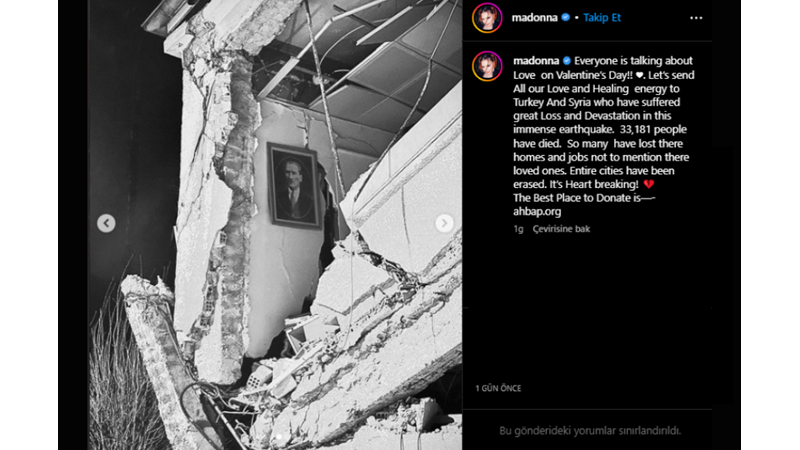
Task: Select the active white carousel indicator dot
Action: click(x=280, y=437)
